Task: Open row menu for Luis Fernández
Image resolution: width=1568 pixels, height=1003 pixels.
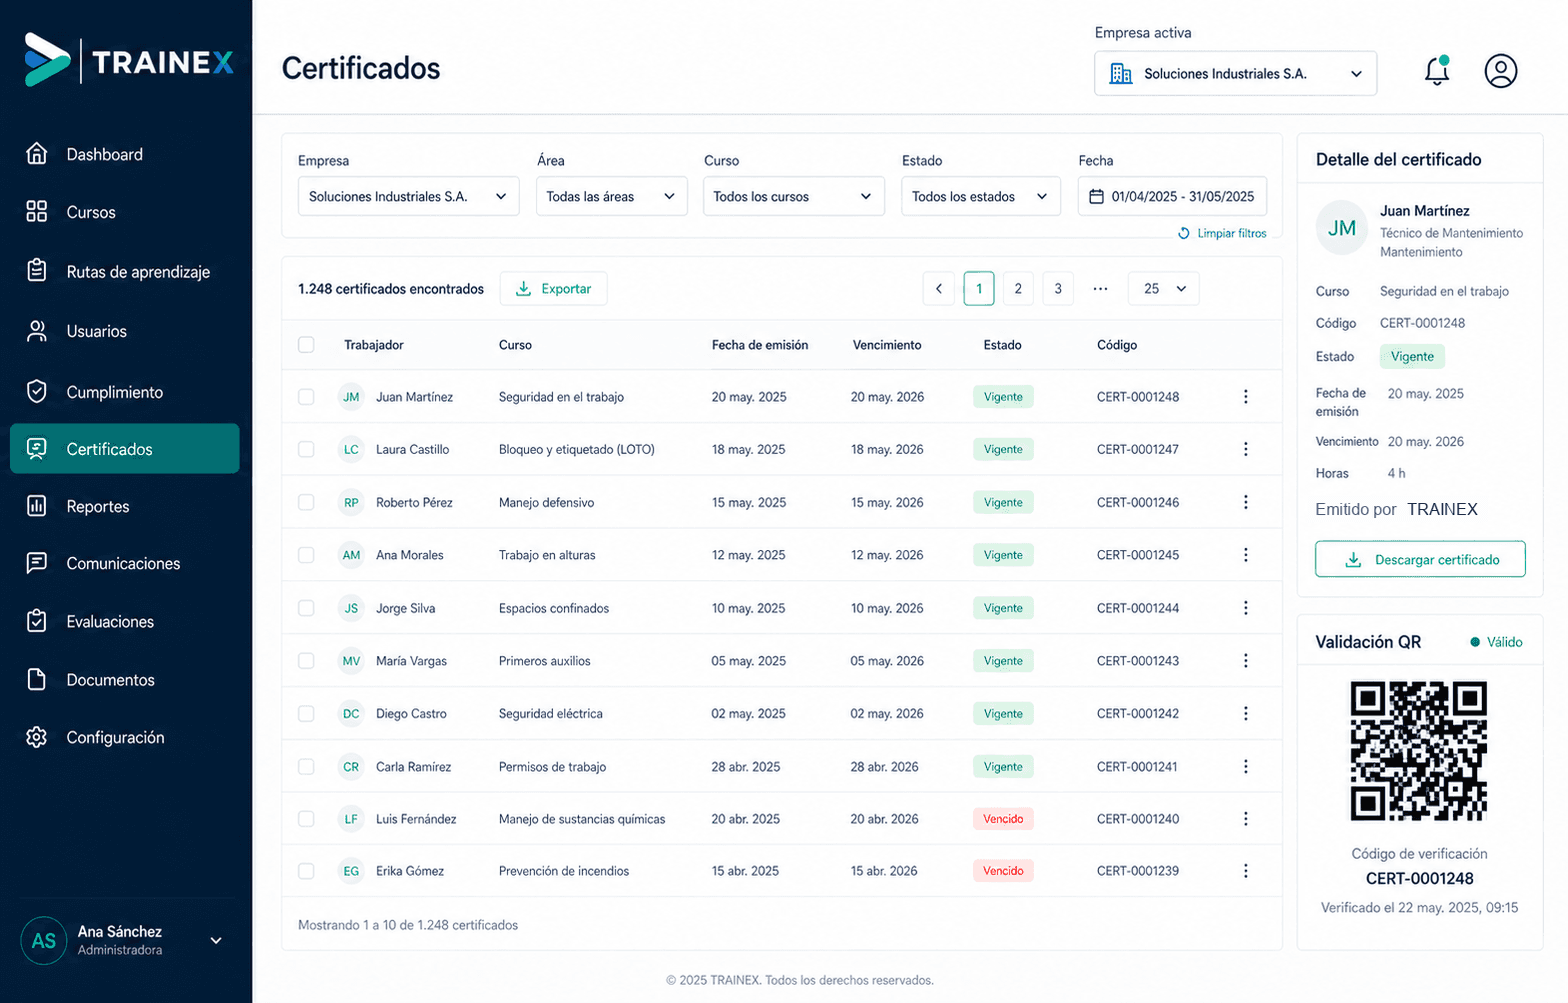Action: [1245, 819]
